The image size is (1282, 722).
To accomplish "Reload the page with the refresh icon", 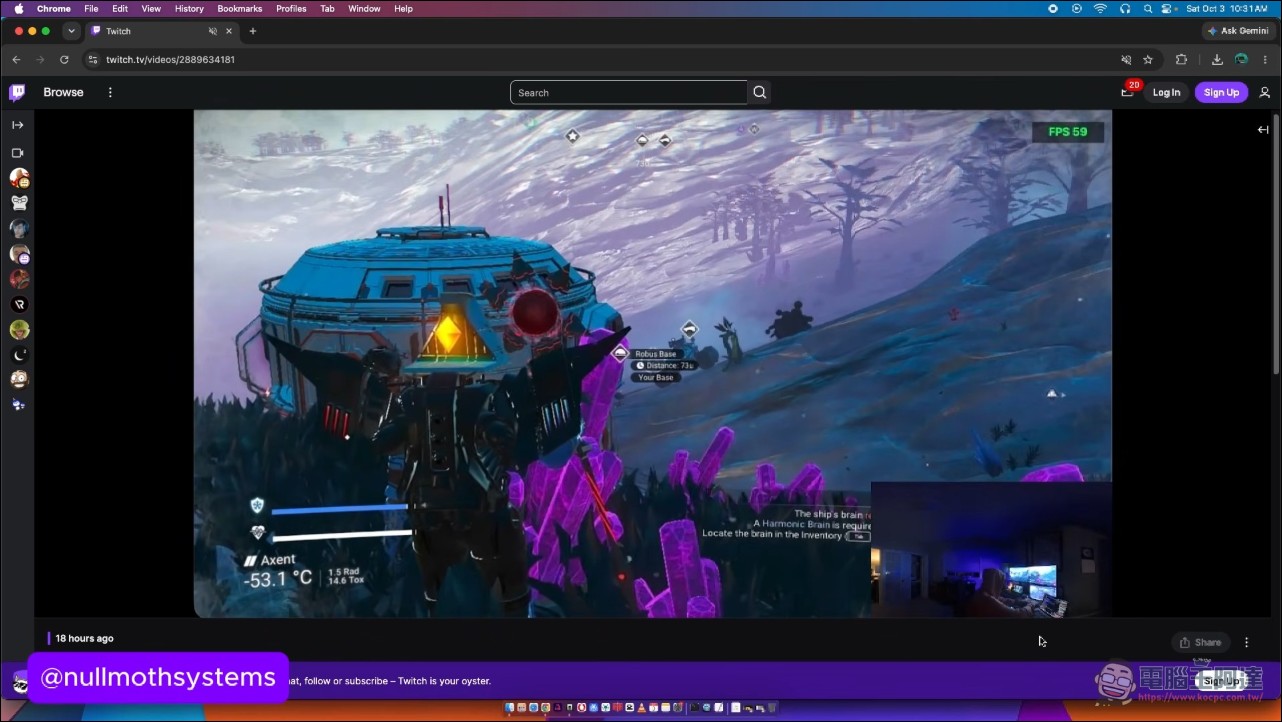I will [x=65, y=60].
